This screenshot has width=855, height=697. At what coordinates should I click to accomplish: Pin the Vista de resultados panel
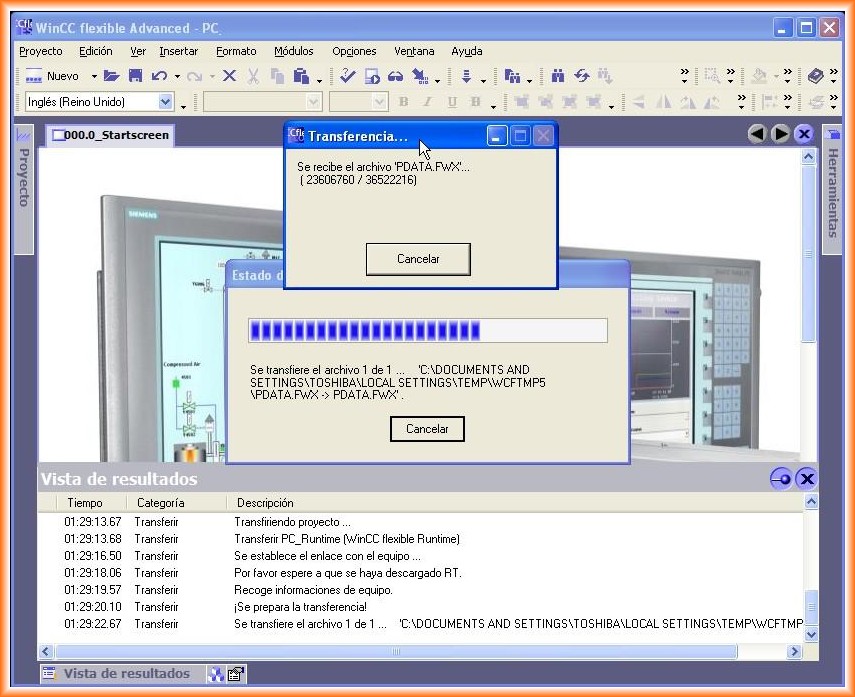pos(781,479)
